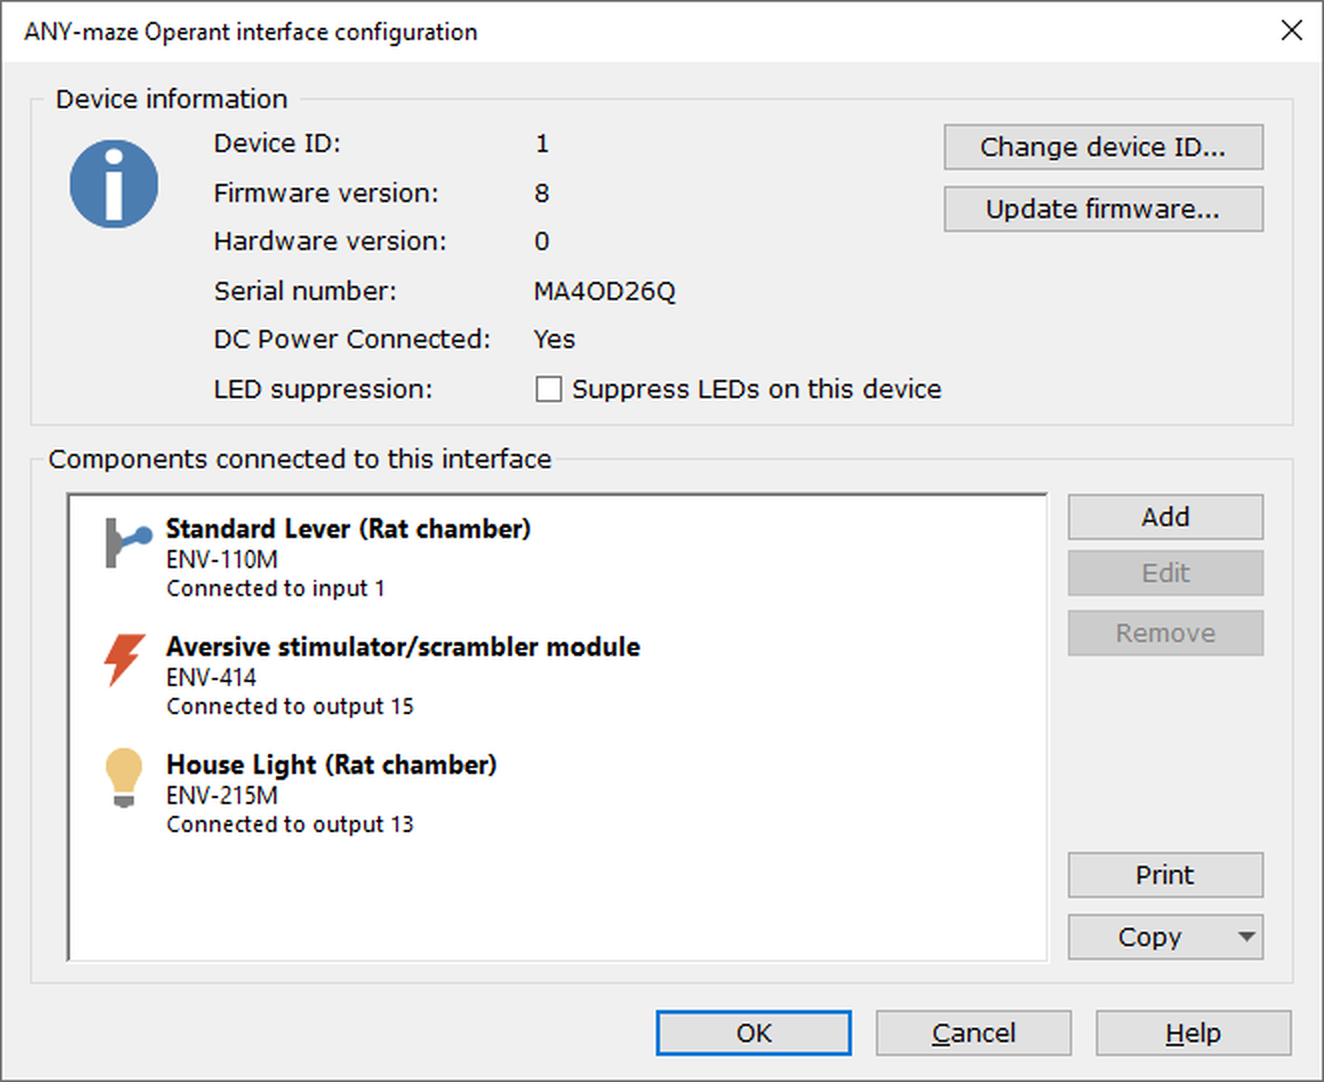
Task: Click the House Light bulb icon
Action: click(124, 777)
